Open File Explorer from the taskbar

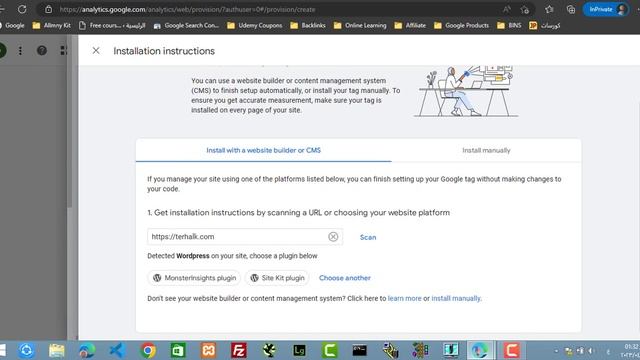(x=57, y=350)
